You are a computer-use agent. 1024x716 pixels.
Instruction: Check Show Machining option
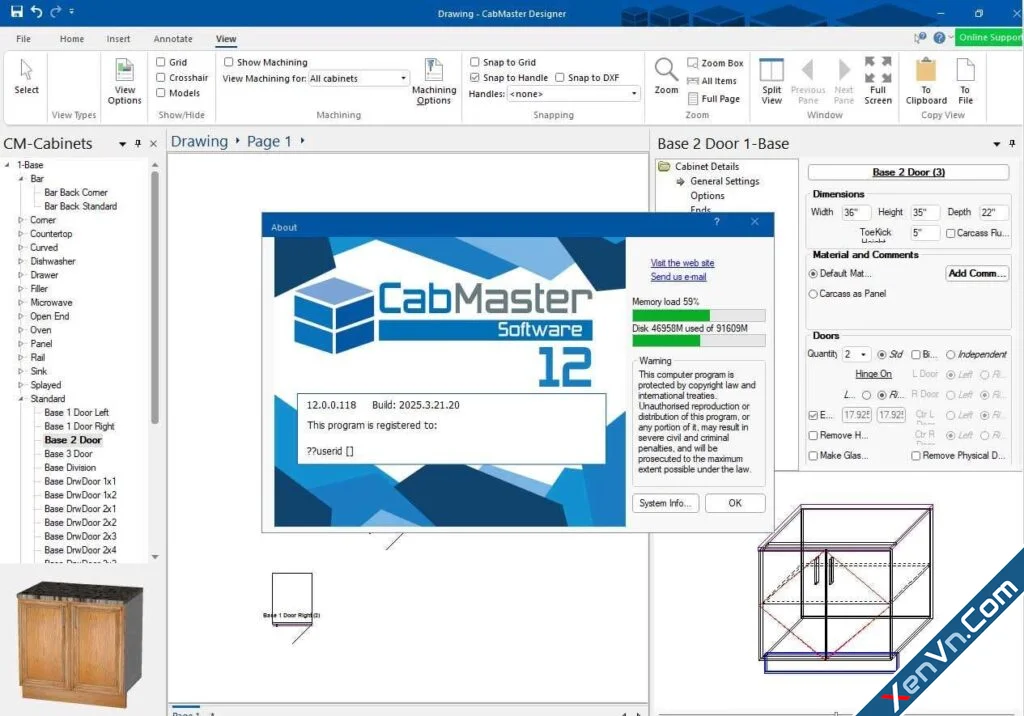[x=229, y=62]
